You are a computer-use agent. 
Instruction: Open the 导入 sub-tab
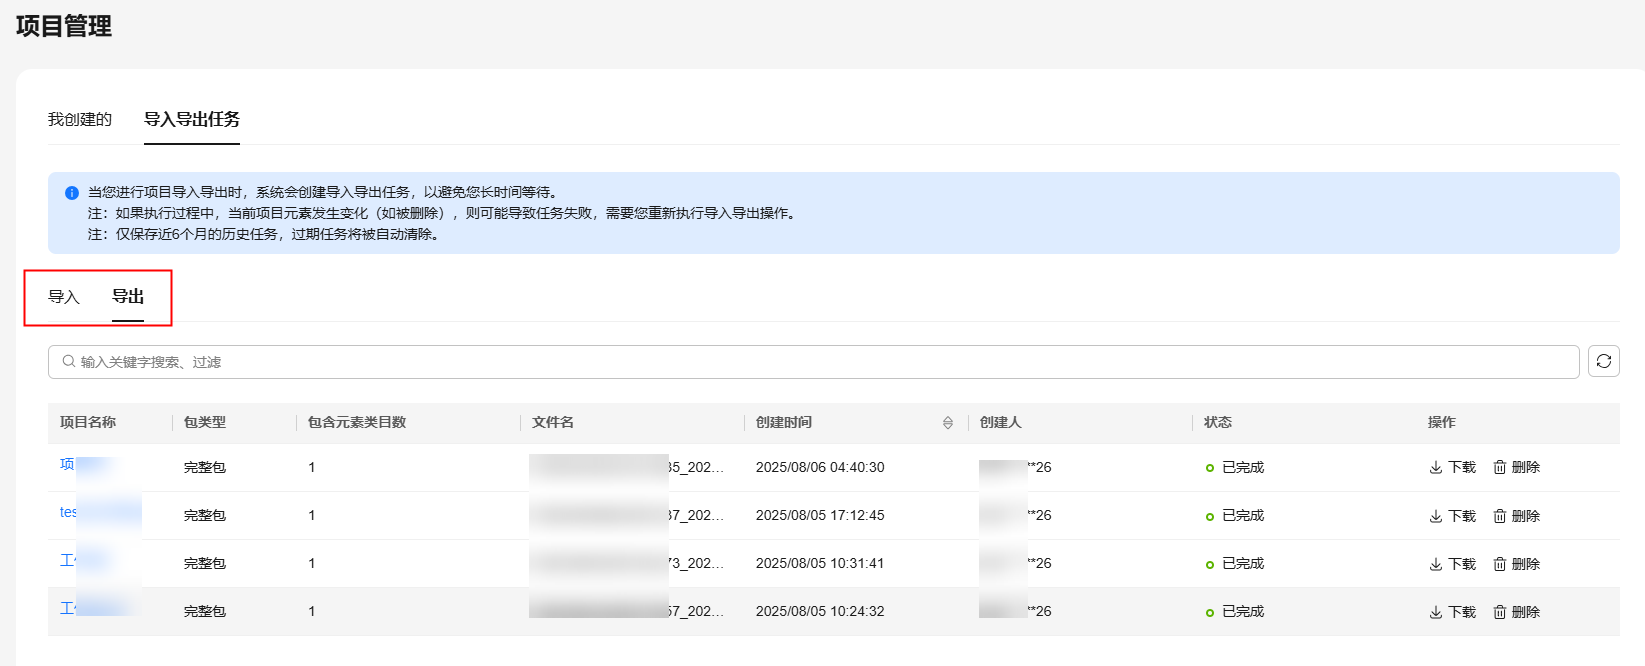tap(64, 297)
